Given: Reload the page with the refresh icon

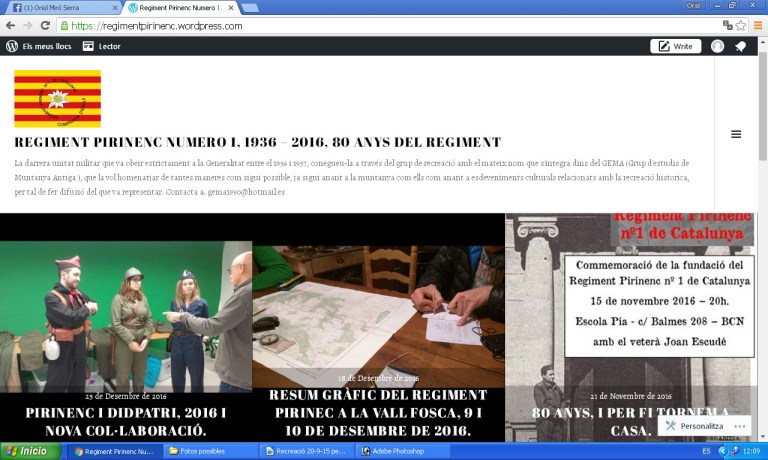Looking at the screenshot, I should point(45,26).
